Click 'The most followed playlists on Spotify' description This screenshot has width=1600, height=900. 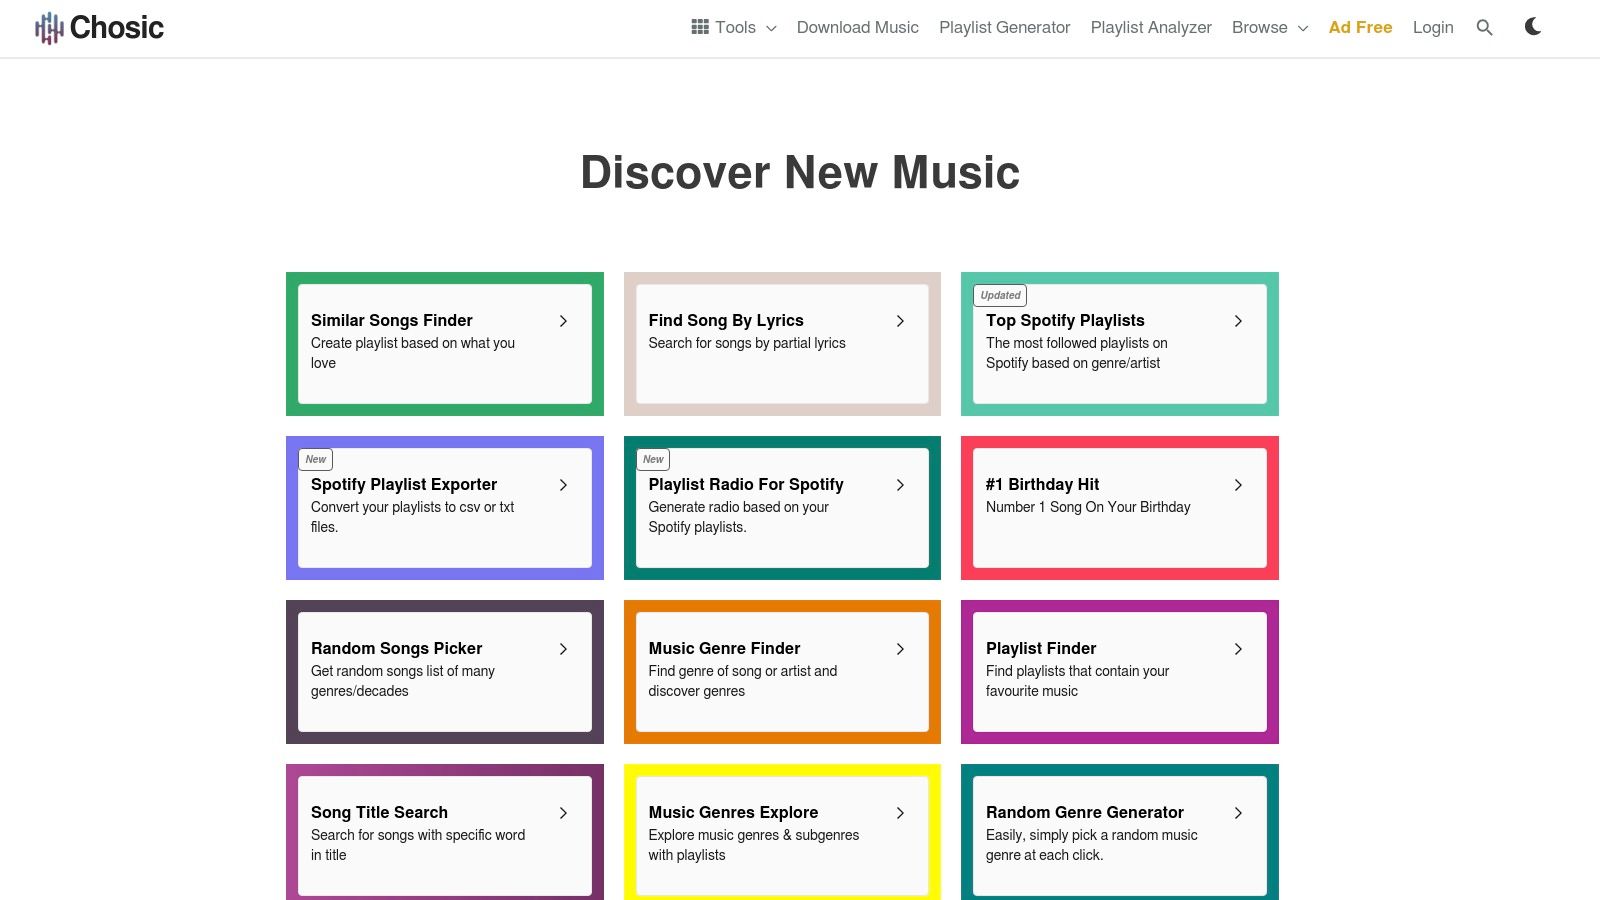pos(1077,353)
